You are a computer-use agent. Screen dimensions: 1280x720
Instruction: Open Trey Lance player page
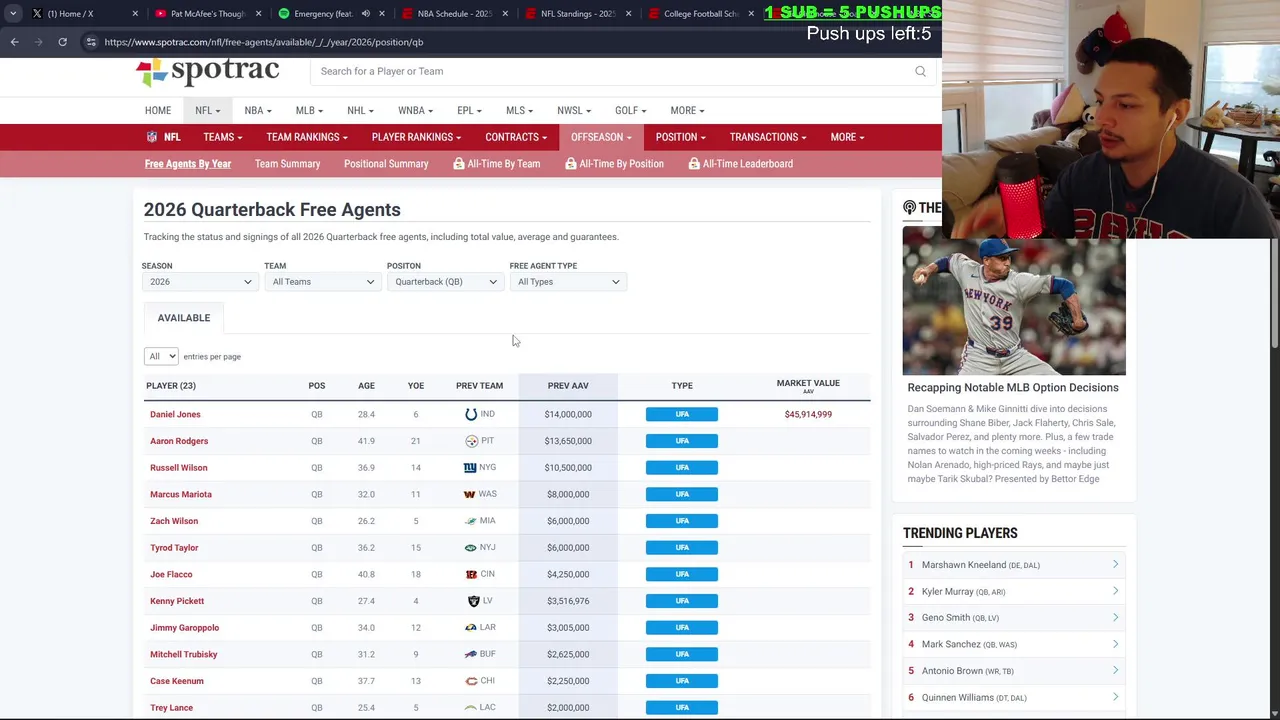(x=171, y=708)
